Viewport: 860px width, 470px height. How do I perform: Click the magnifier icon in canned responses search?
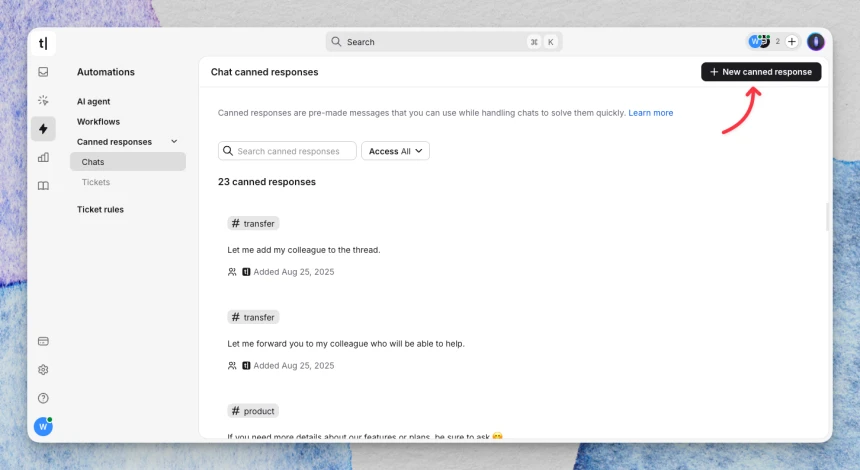tap(228, 151)
